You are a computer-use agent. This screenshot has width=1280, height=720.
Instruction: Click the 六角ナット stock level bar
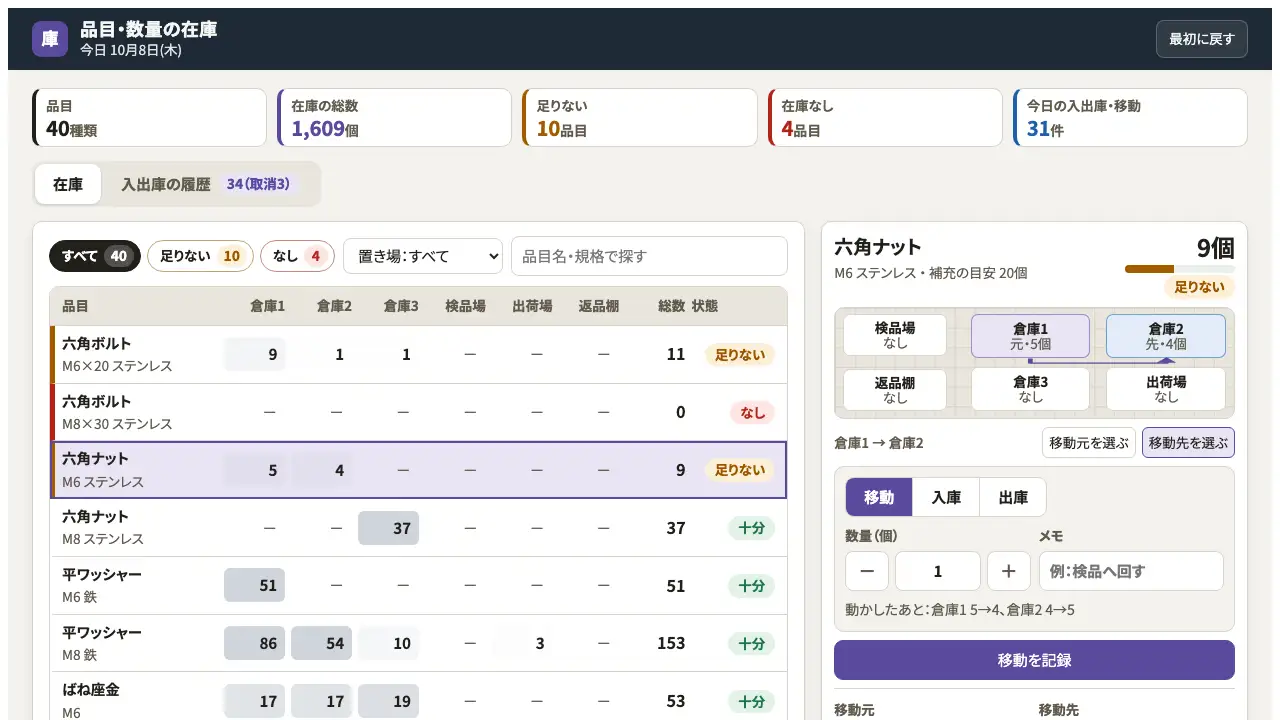(1180, 269)
